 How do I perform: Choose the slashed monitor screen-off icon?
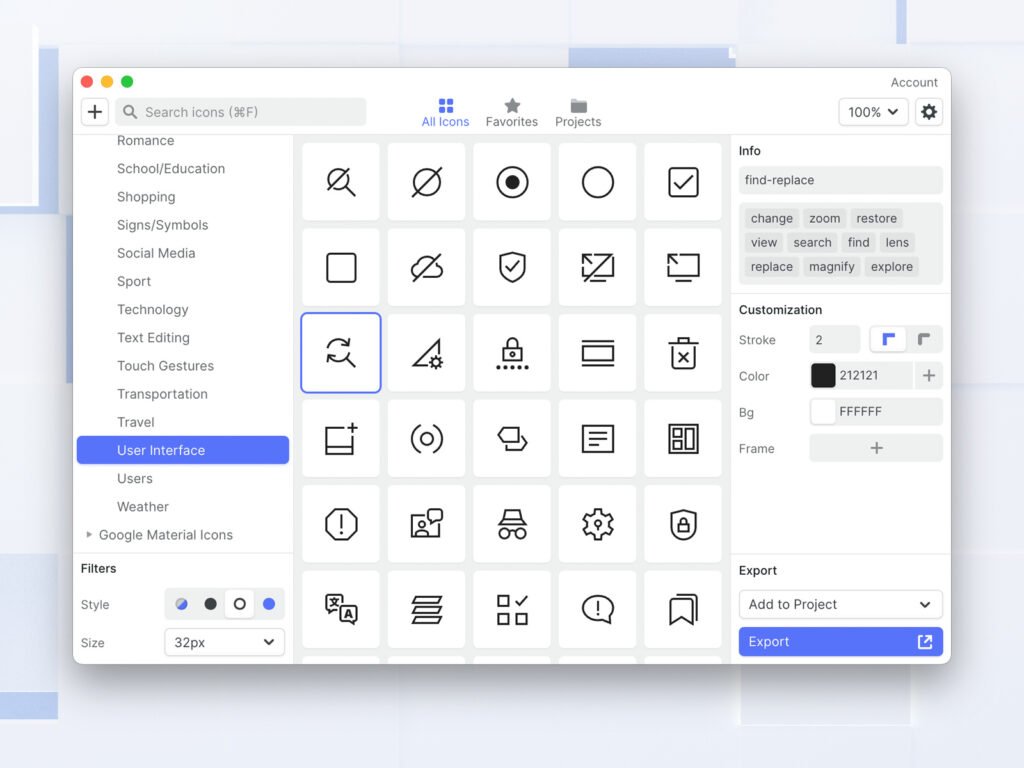[x=597, y=267]
